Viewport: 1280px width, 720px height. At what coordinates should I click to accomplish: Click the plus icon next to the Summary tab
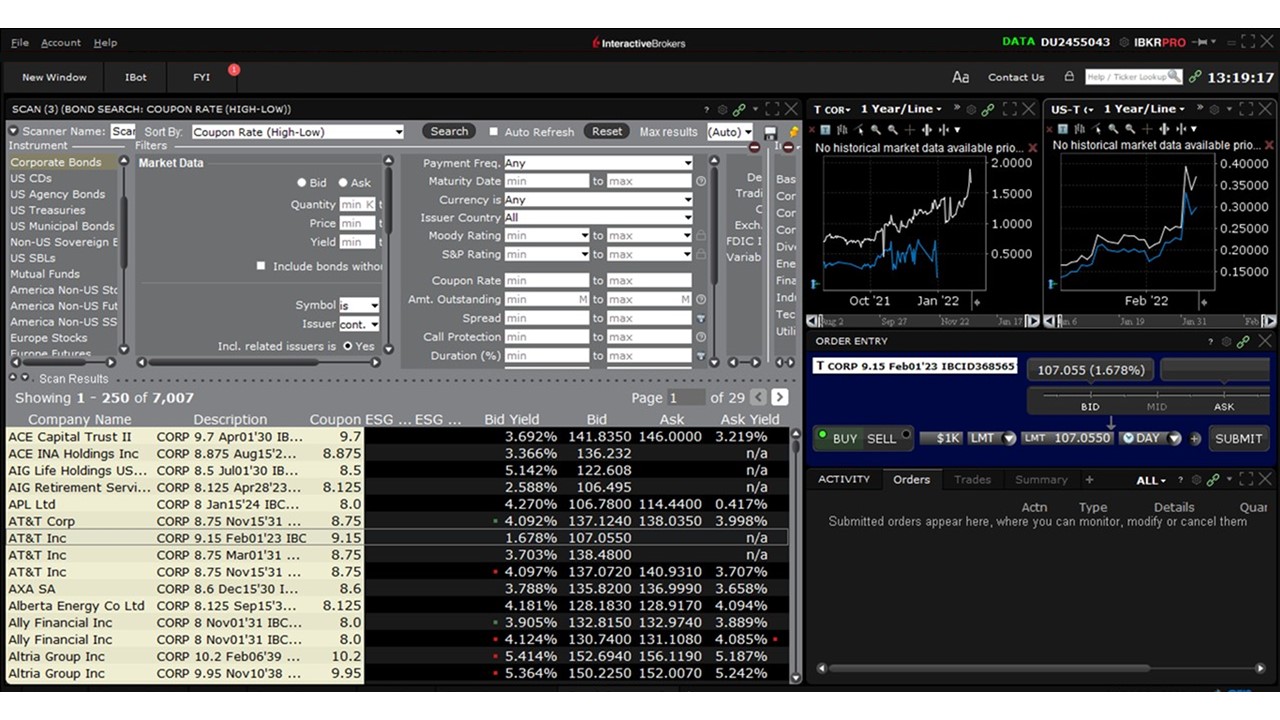(x=1089, y=479)
